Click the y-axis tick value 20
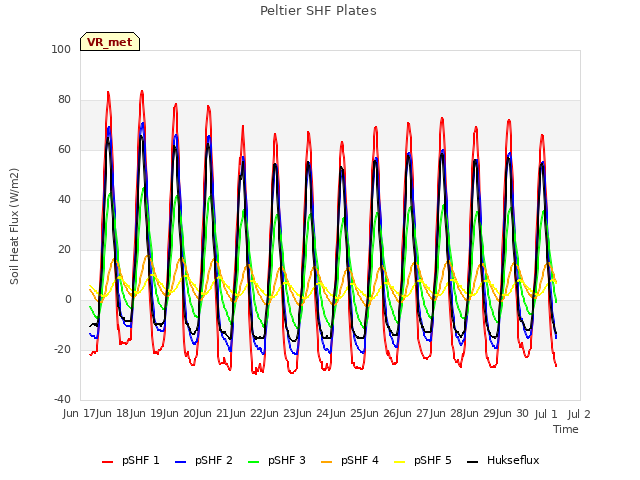This screenshot has width=640, height=480. pyautogui.click(x=64, y=249)
